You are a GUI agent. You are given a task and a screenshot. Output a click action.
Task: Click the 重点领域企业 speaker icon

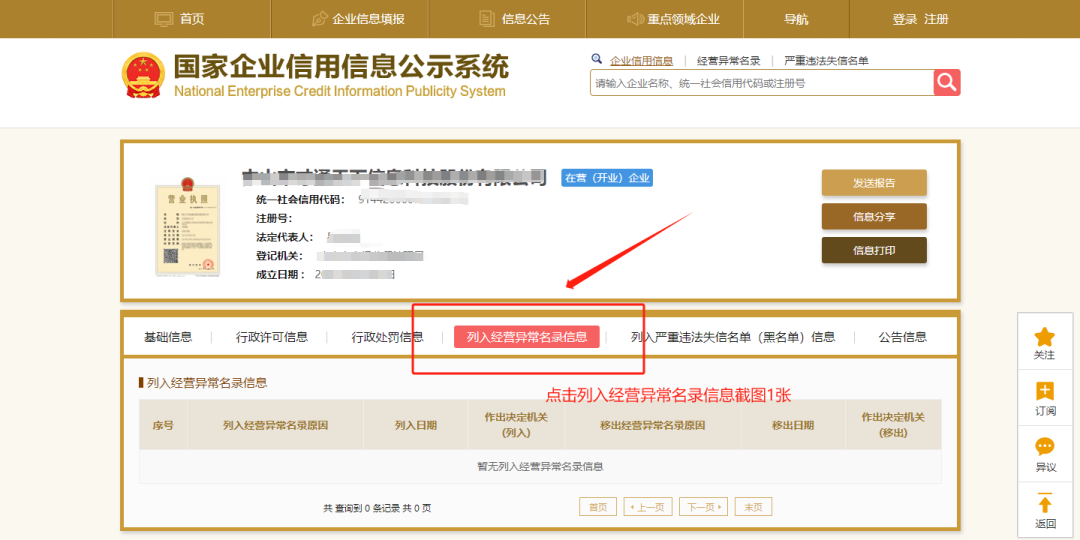coord(635,19)
